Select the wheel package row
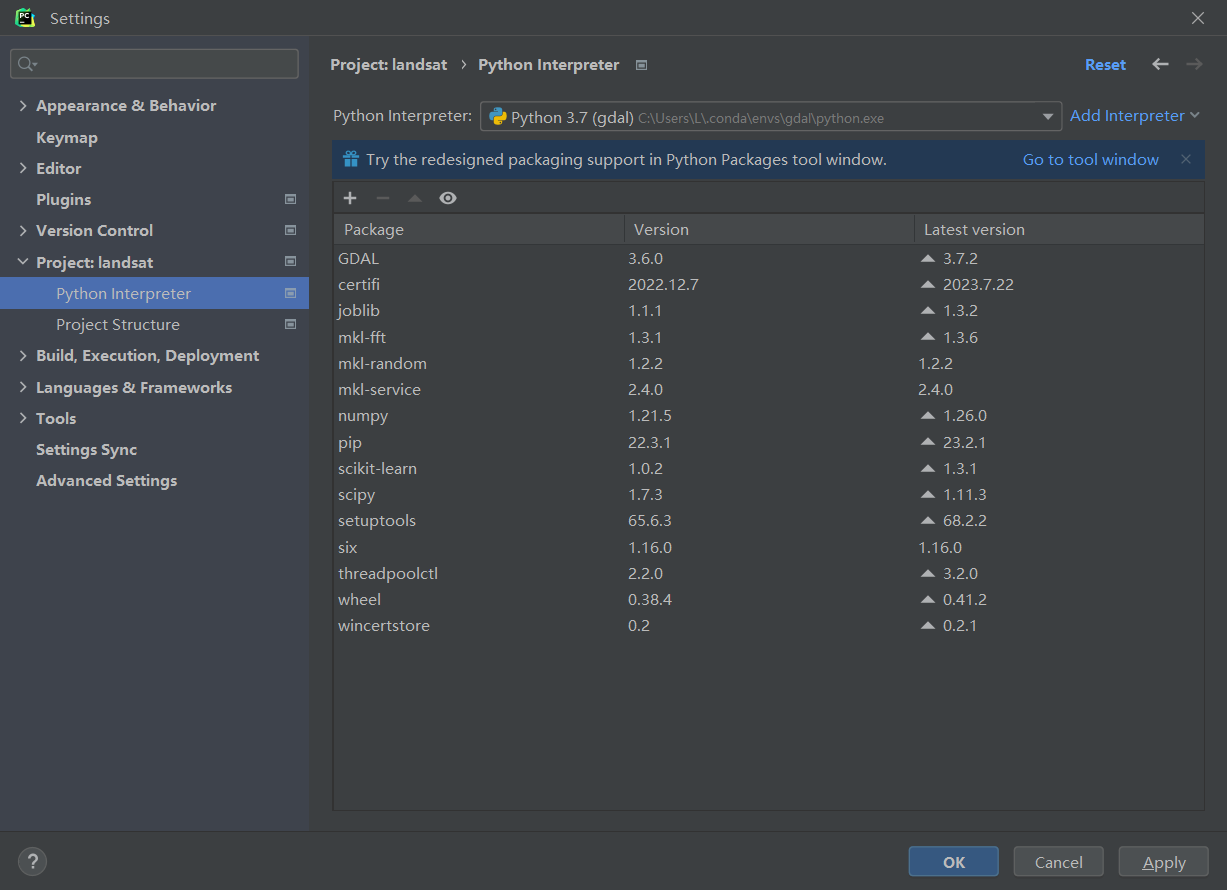 coord(769,599)
